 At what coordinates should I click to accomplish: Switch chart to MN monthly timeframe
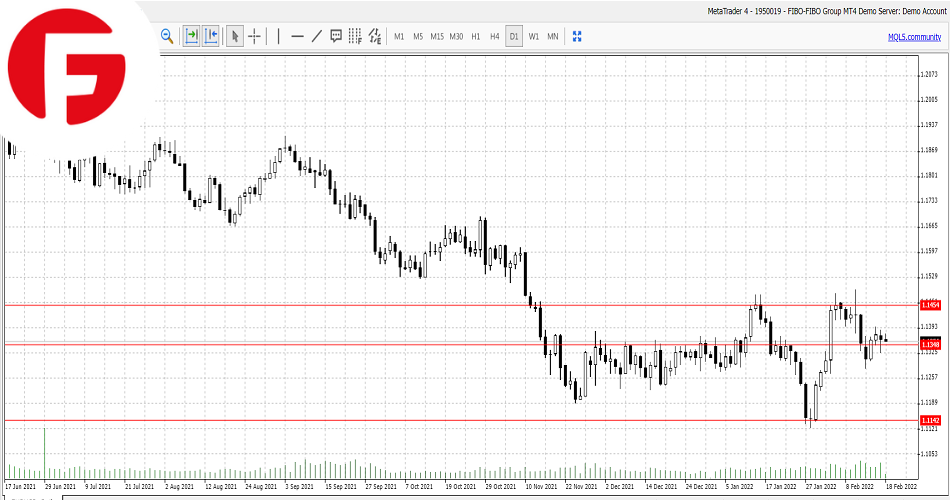coord(553,37)
